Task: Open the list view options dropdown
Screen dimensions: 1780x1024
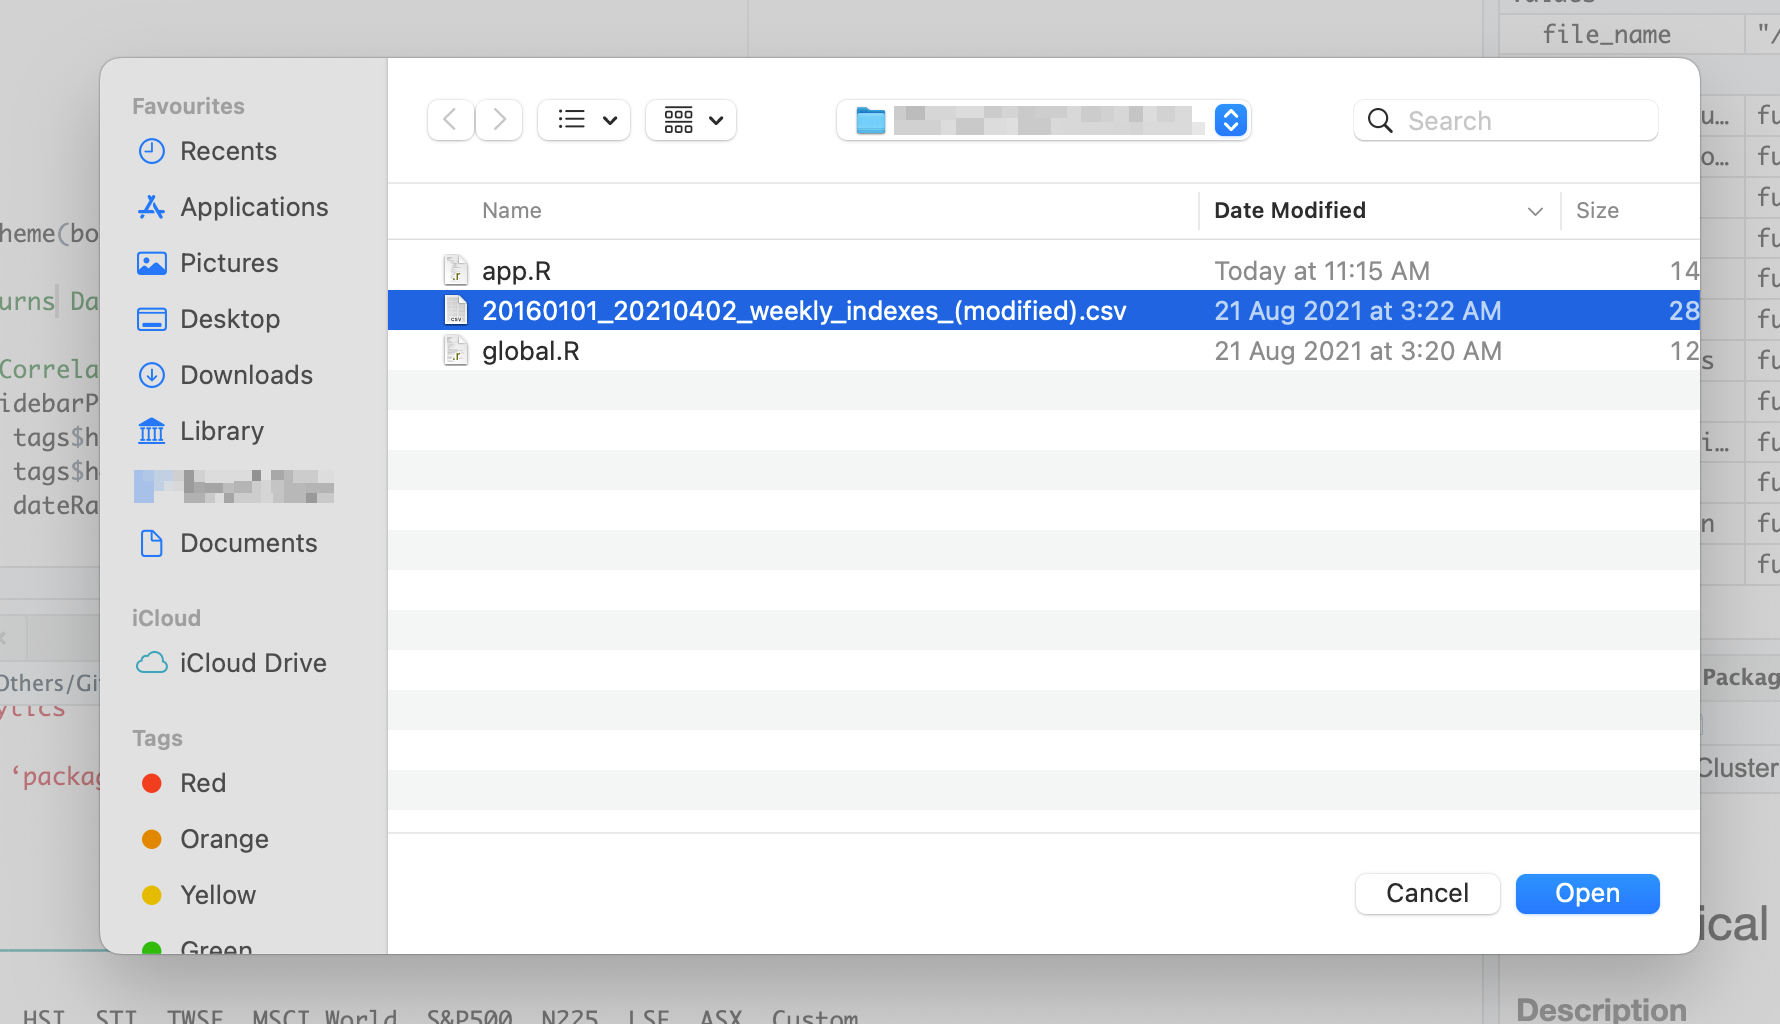Action: pos(584,120)
